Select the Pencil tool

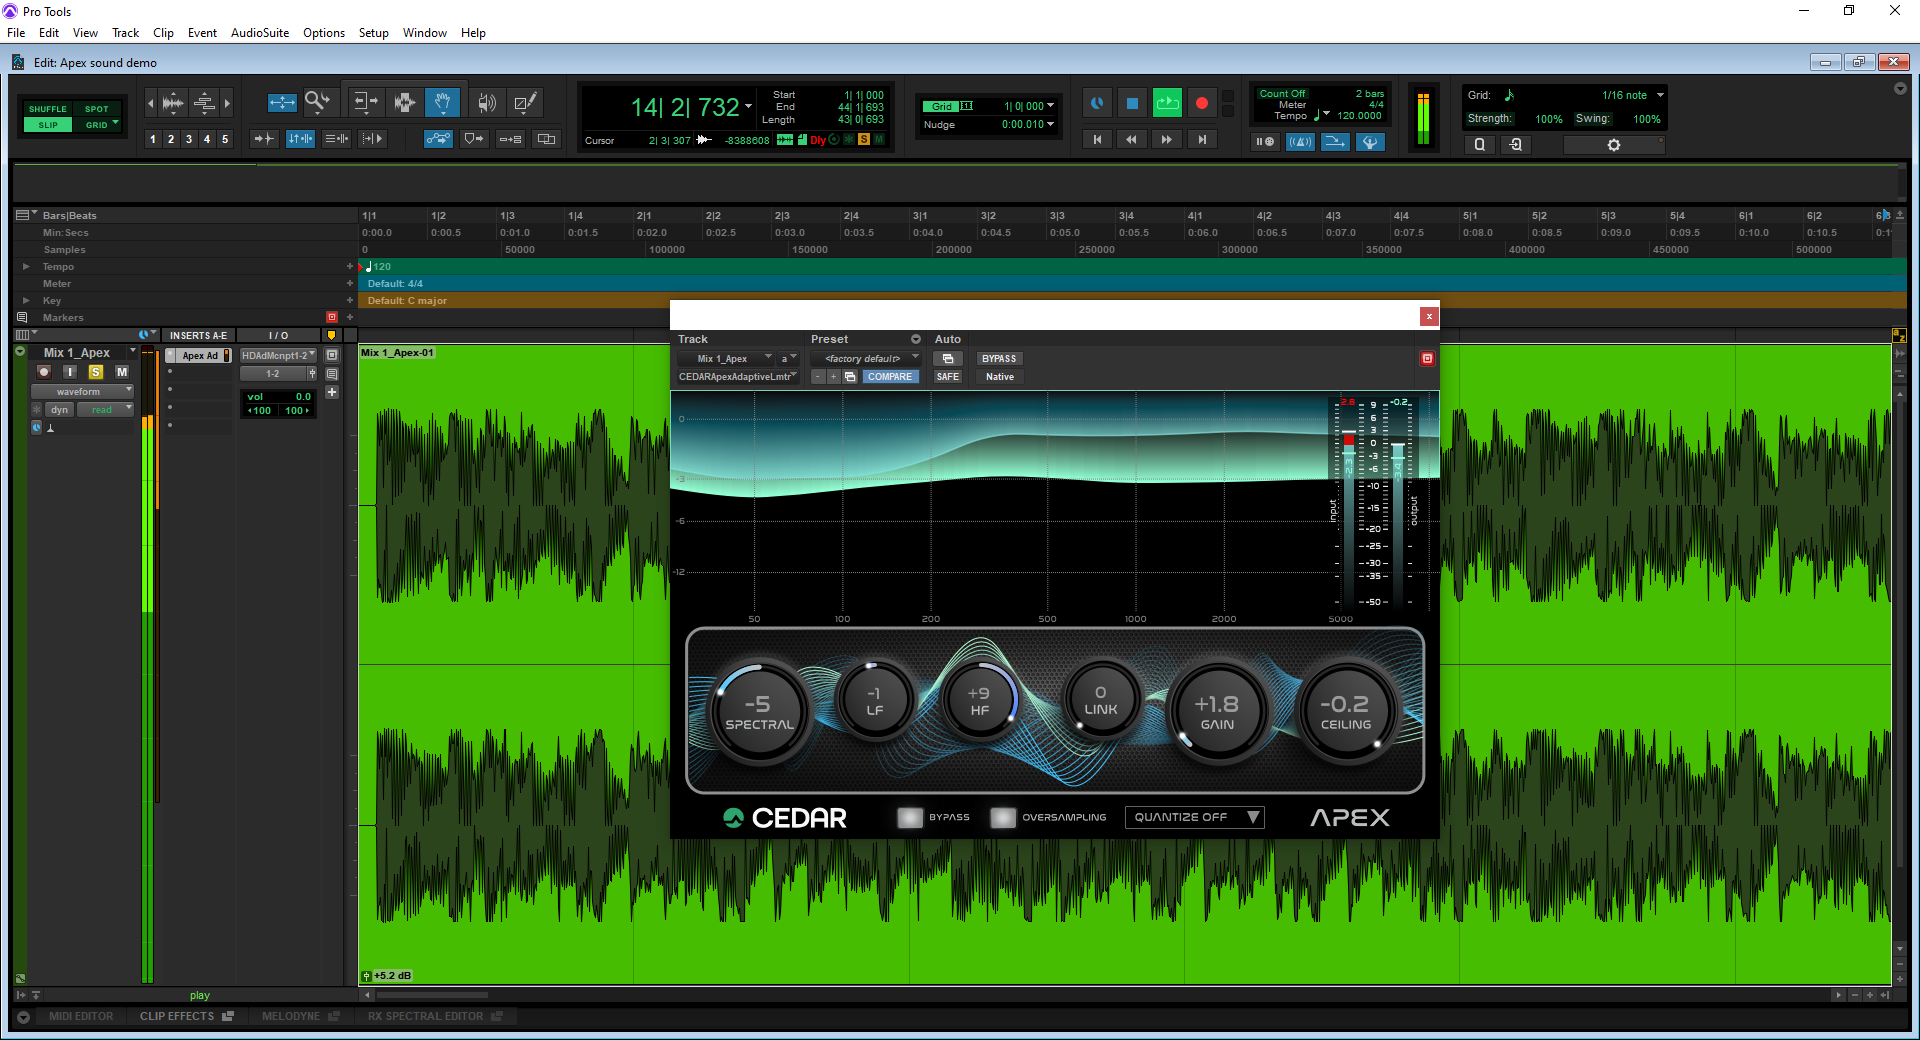click(x=525, y=102)
